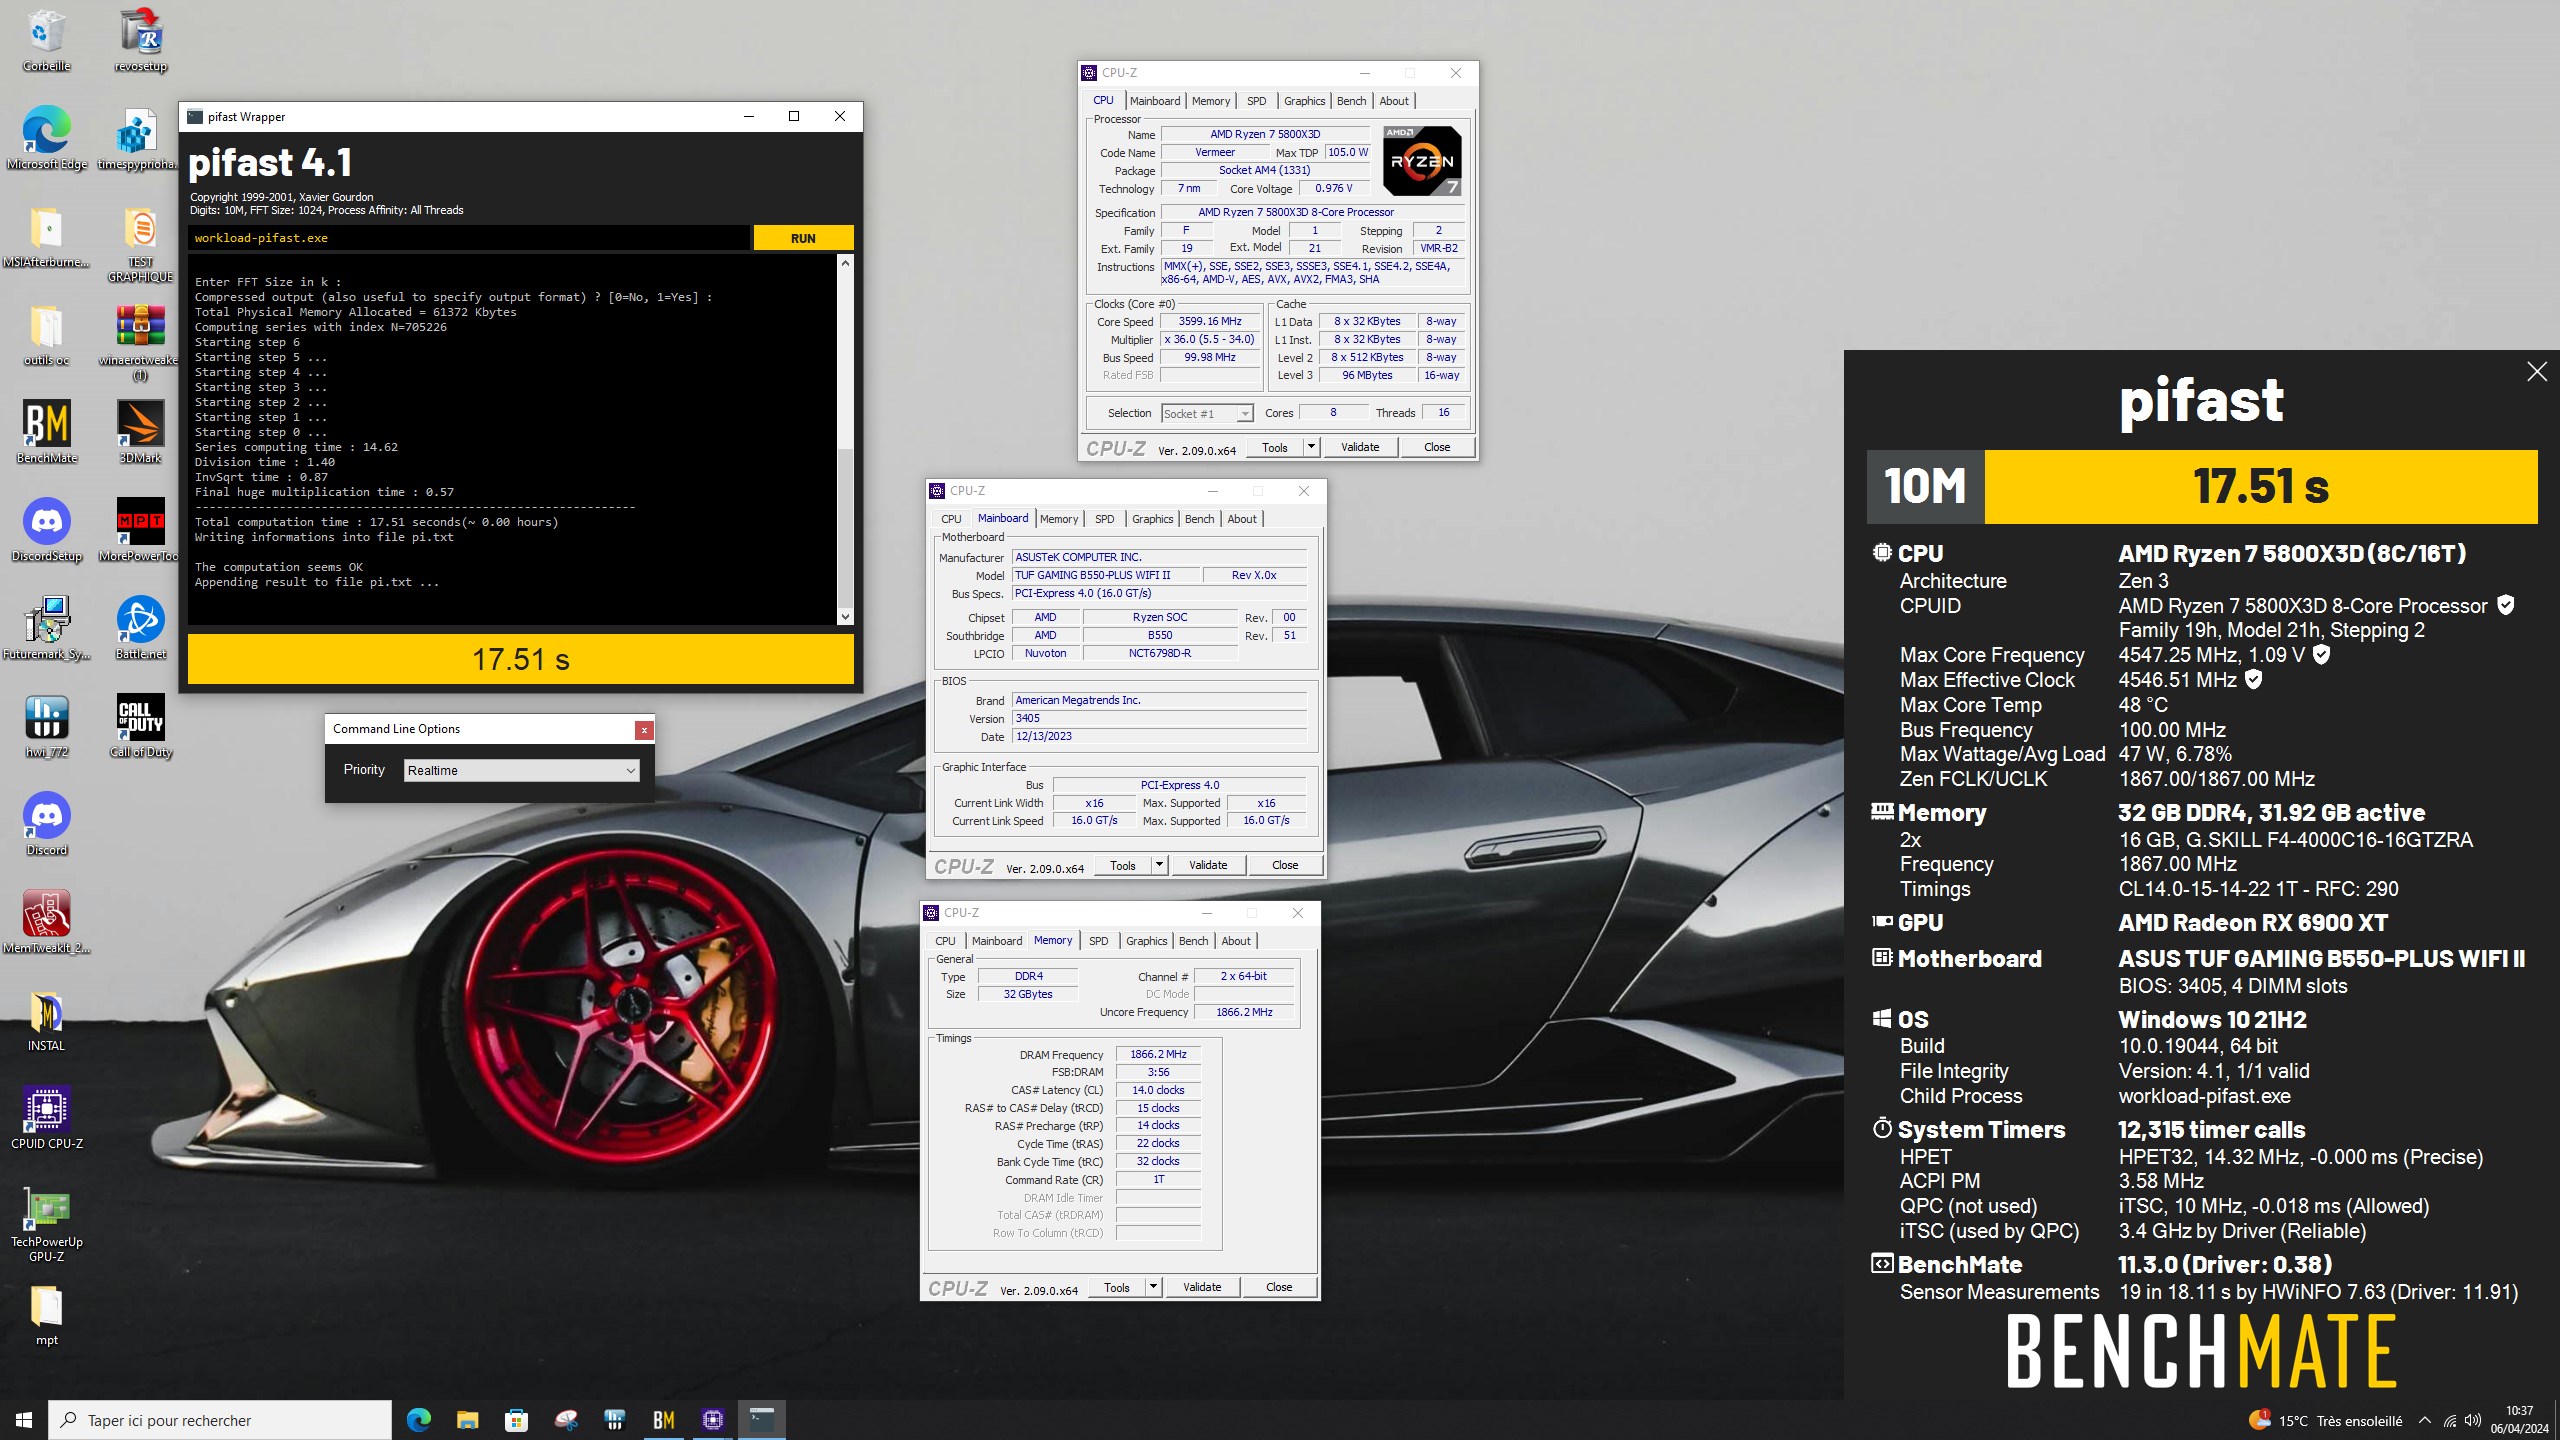Open MSIAfterburner folder on desktop
This screenshot has width=2560, height=1440.
[46, 236]
